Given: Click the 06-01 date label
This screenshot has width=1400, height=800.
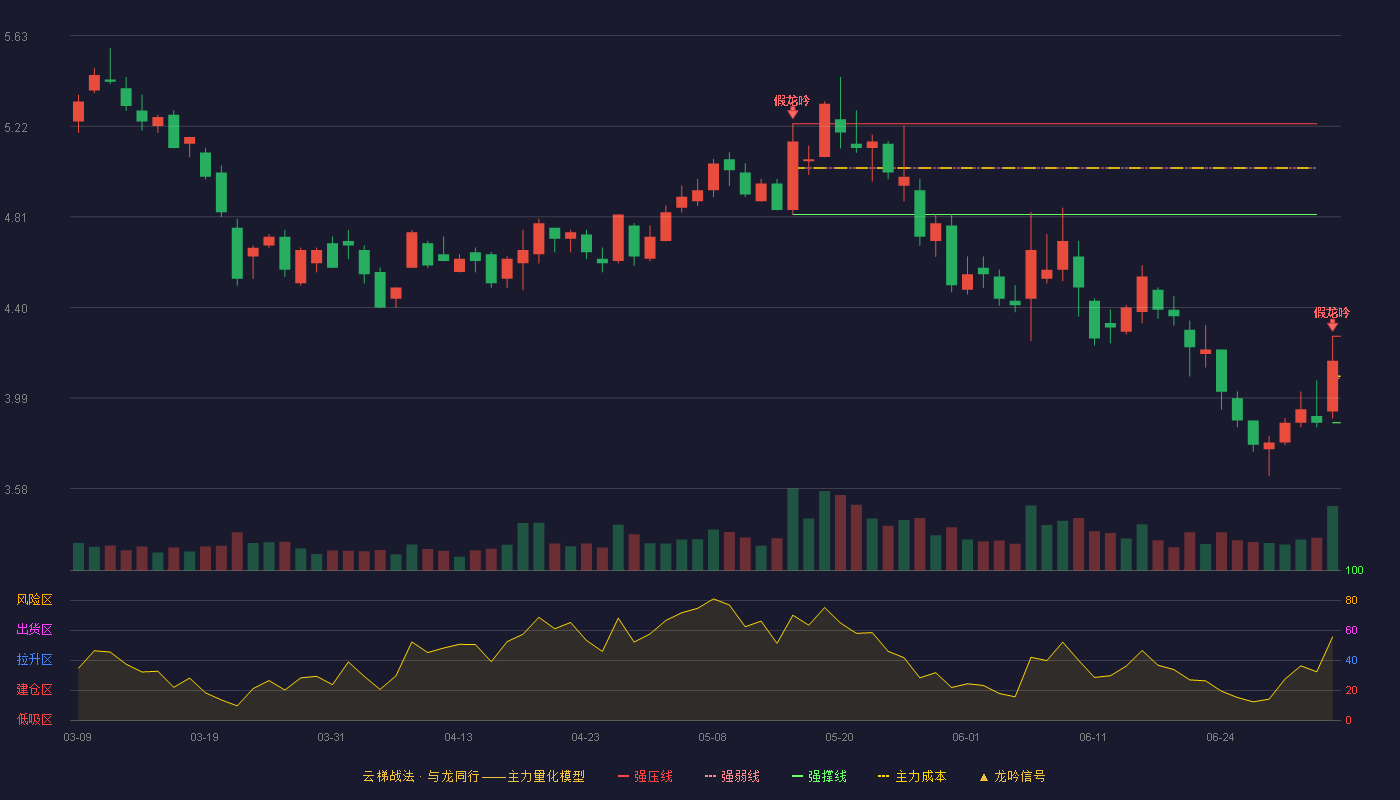Looking at the screenshot, I should pyautogui.click(x=966, y=737).
